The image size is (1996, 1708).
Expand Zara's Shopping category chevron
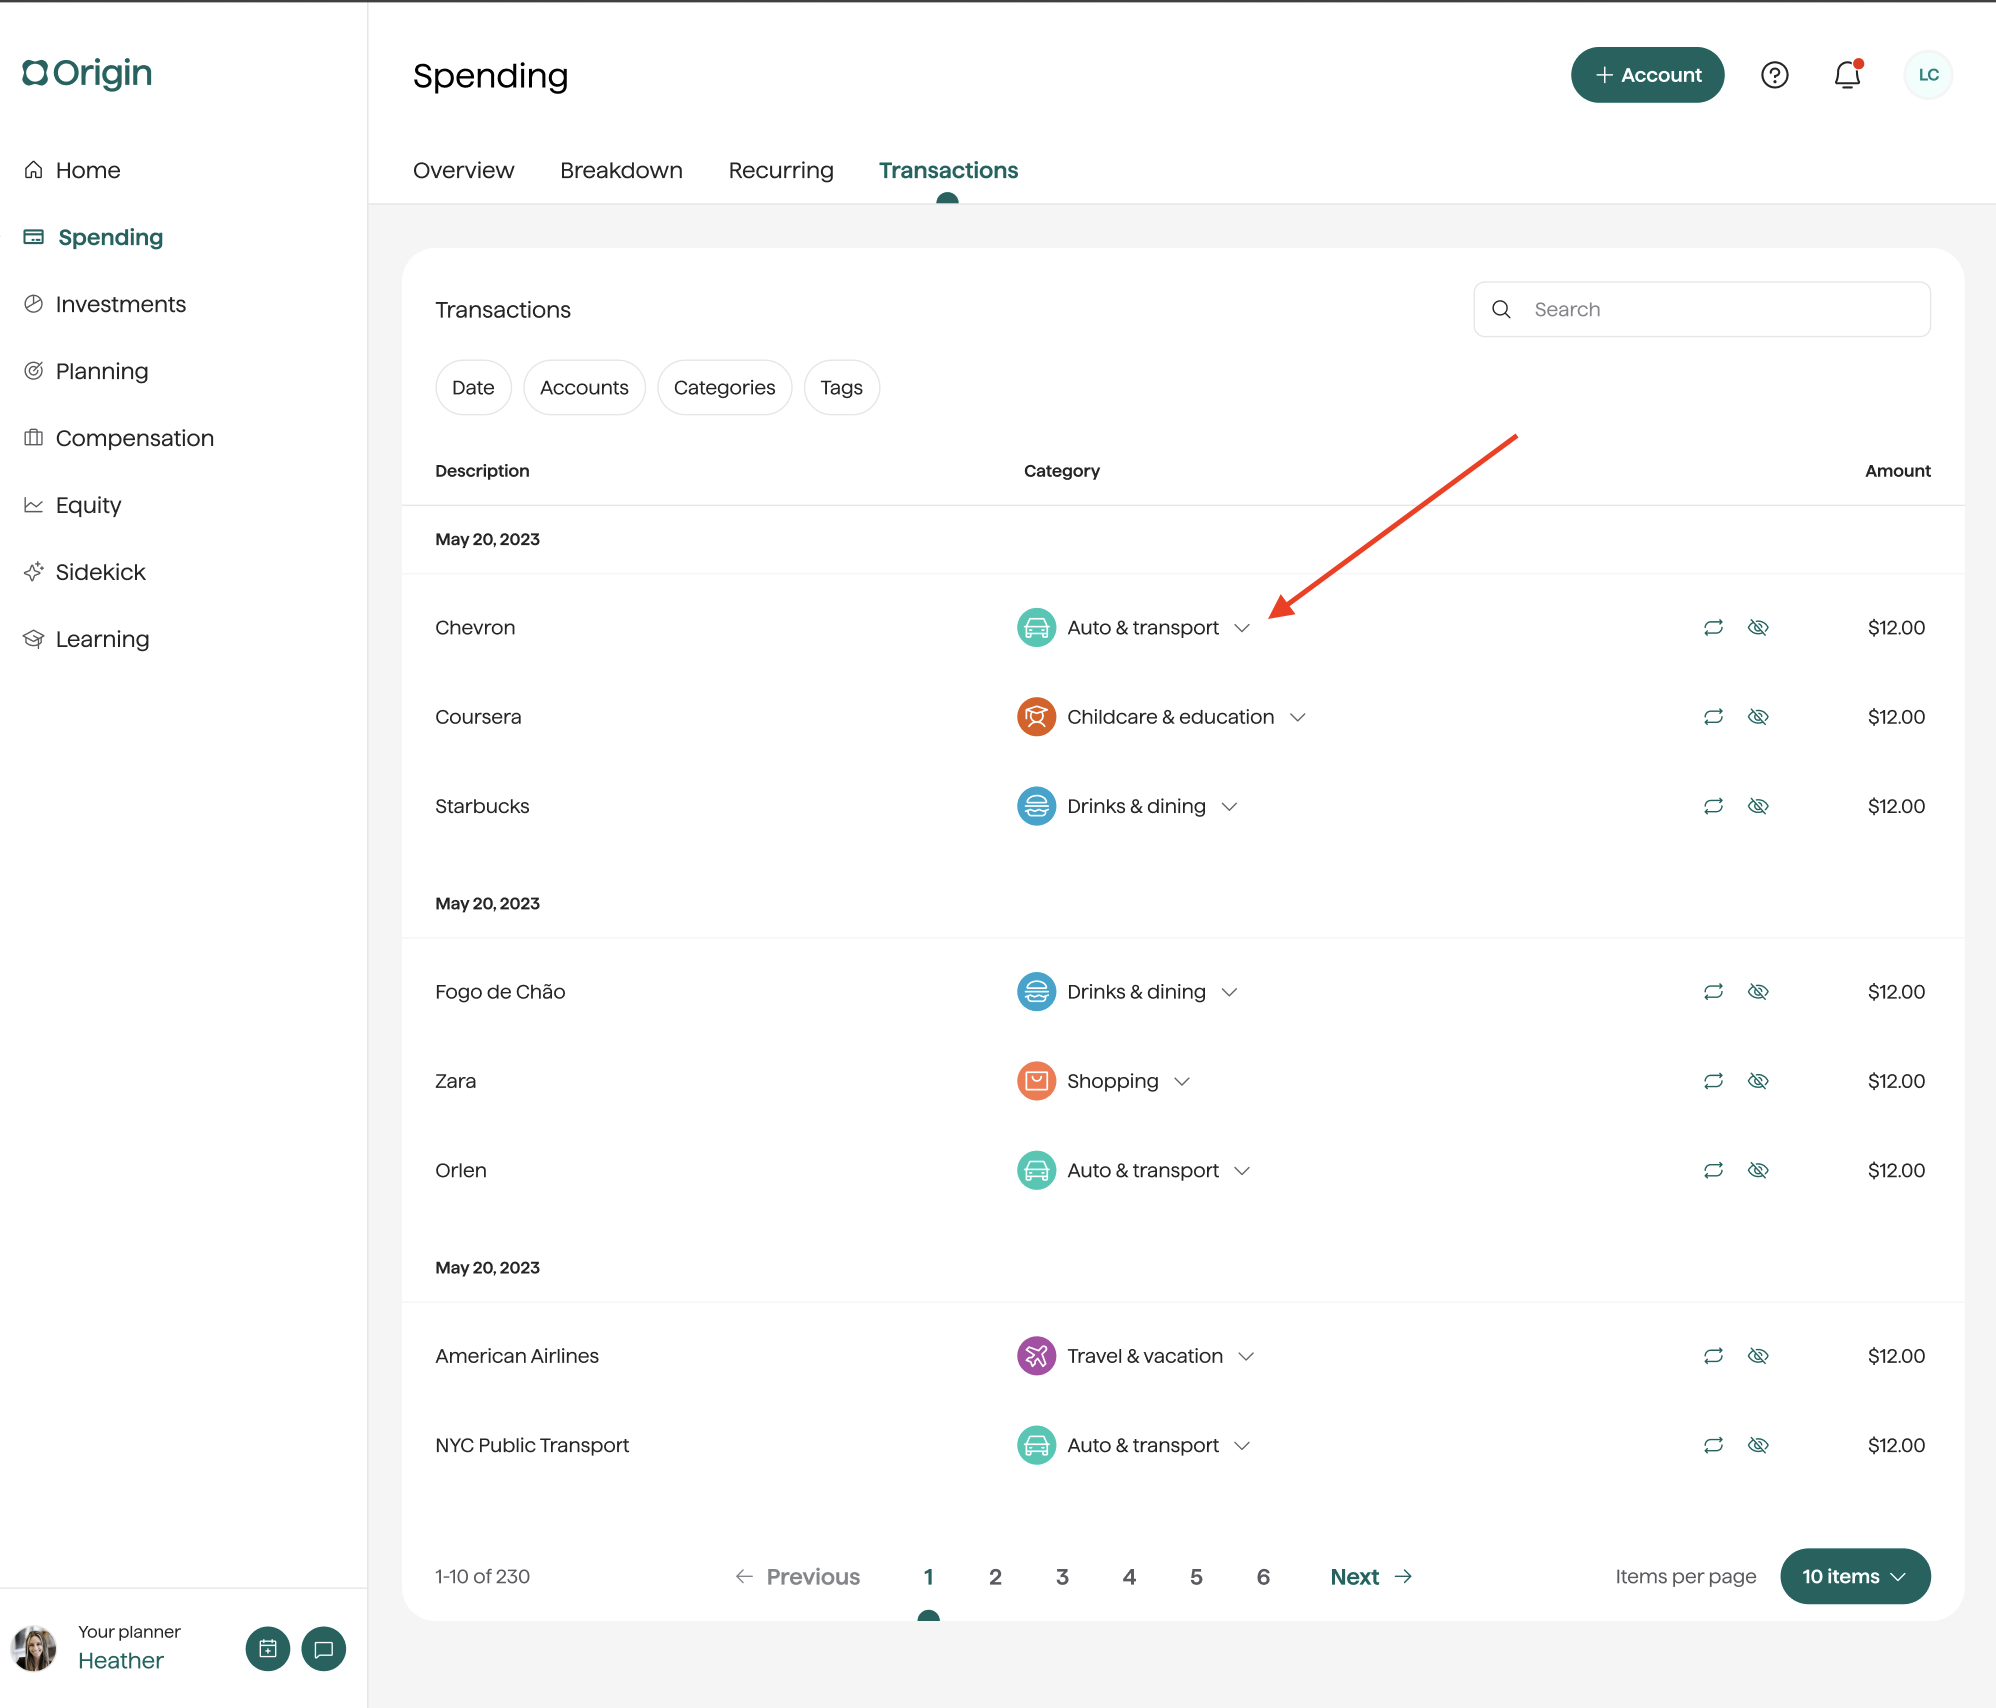point(1182,1081)
